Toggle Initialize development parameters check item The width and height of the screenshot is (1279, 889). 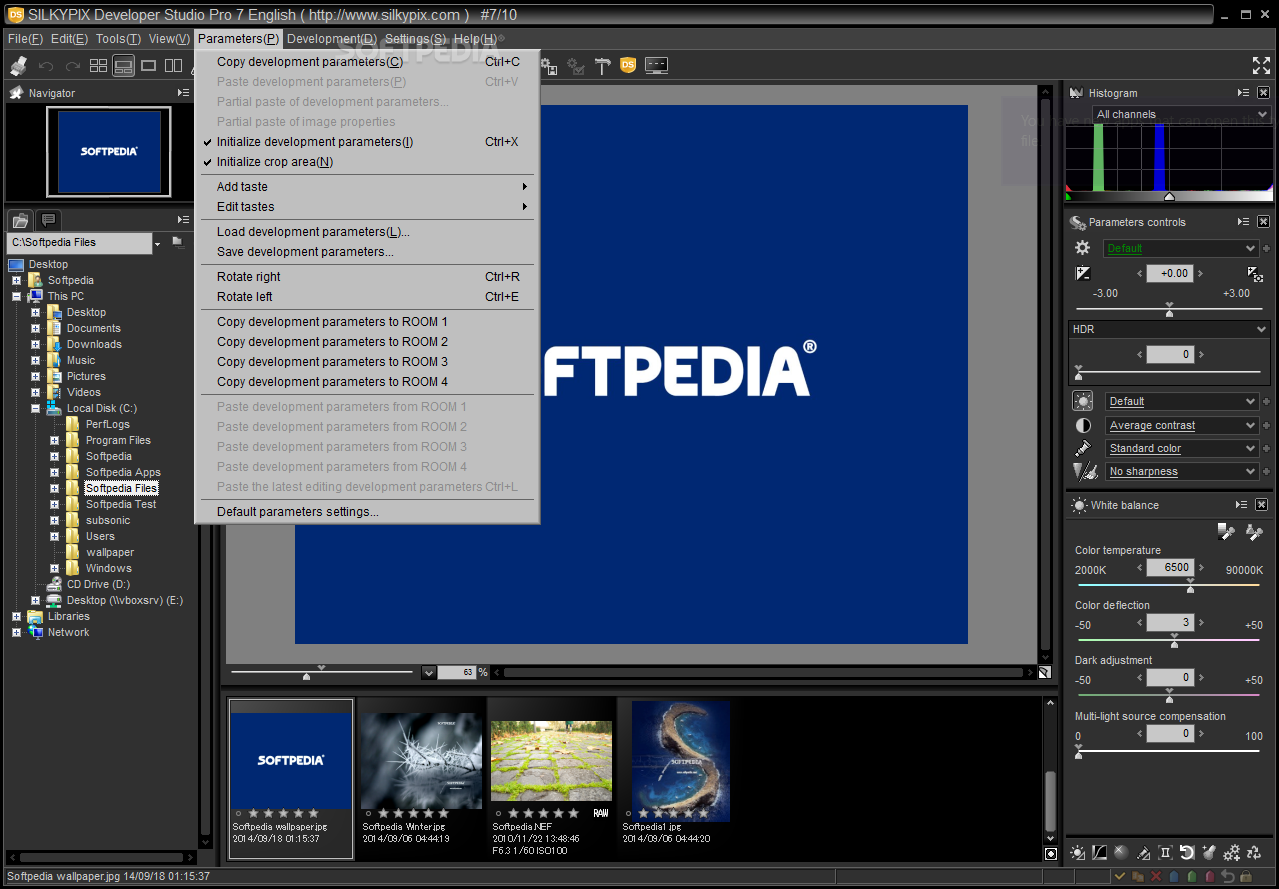pos(366,142)
